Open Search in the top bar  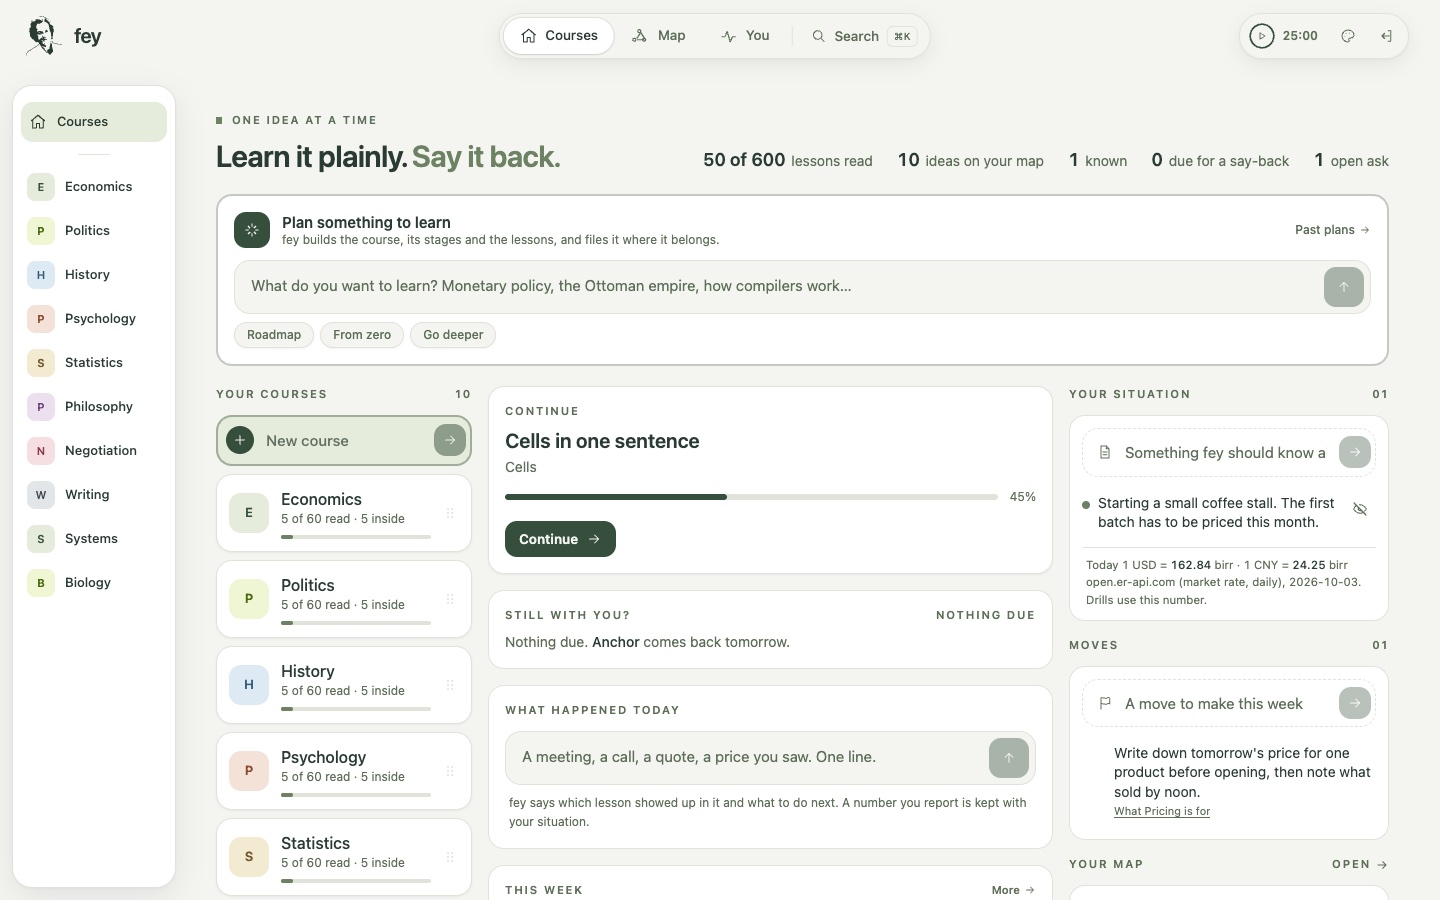tap(862, 36)
